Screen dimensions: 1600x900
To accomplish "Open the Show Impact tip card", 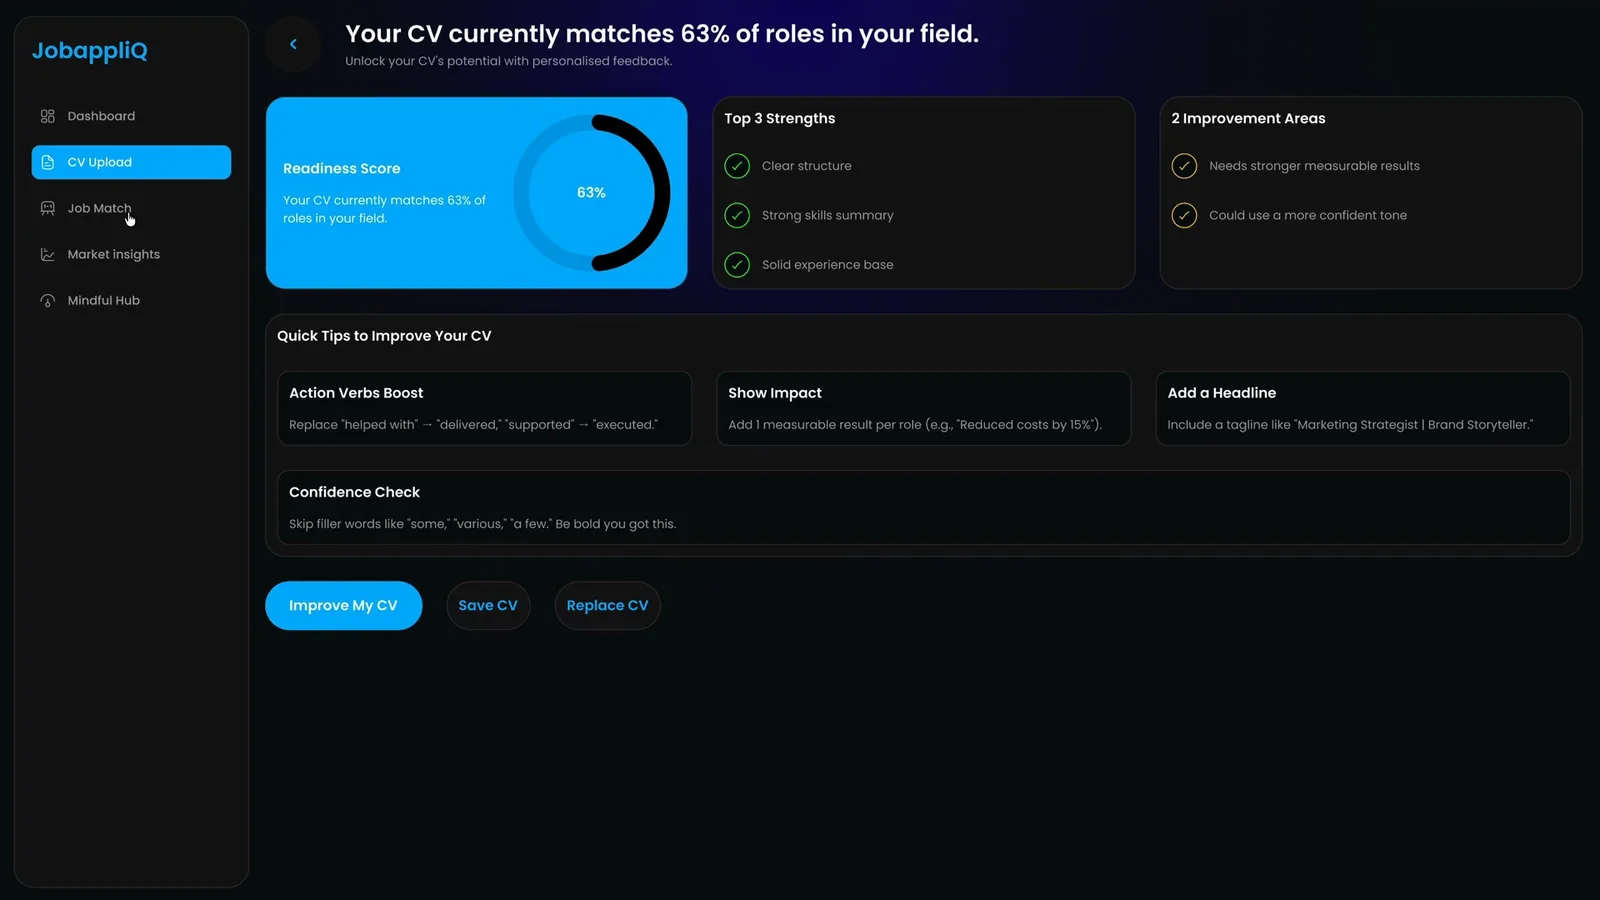I will click(924, 408).
